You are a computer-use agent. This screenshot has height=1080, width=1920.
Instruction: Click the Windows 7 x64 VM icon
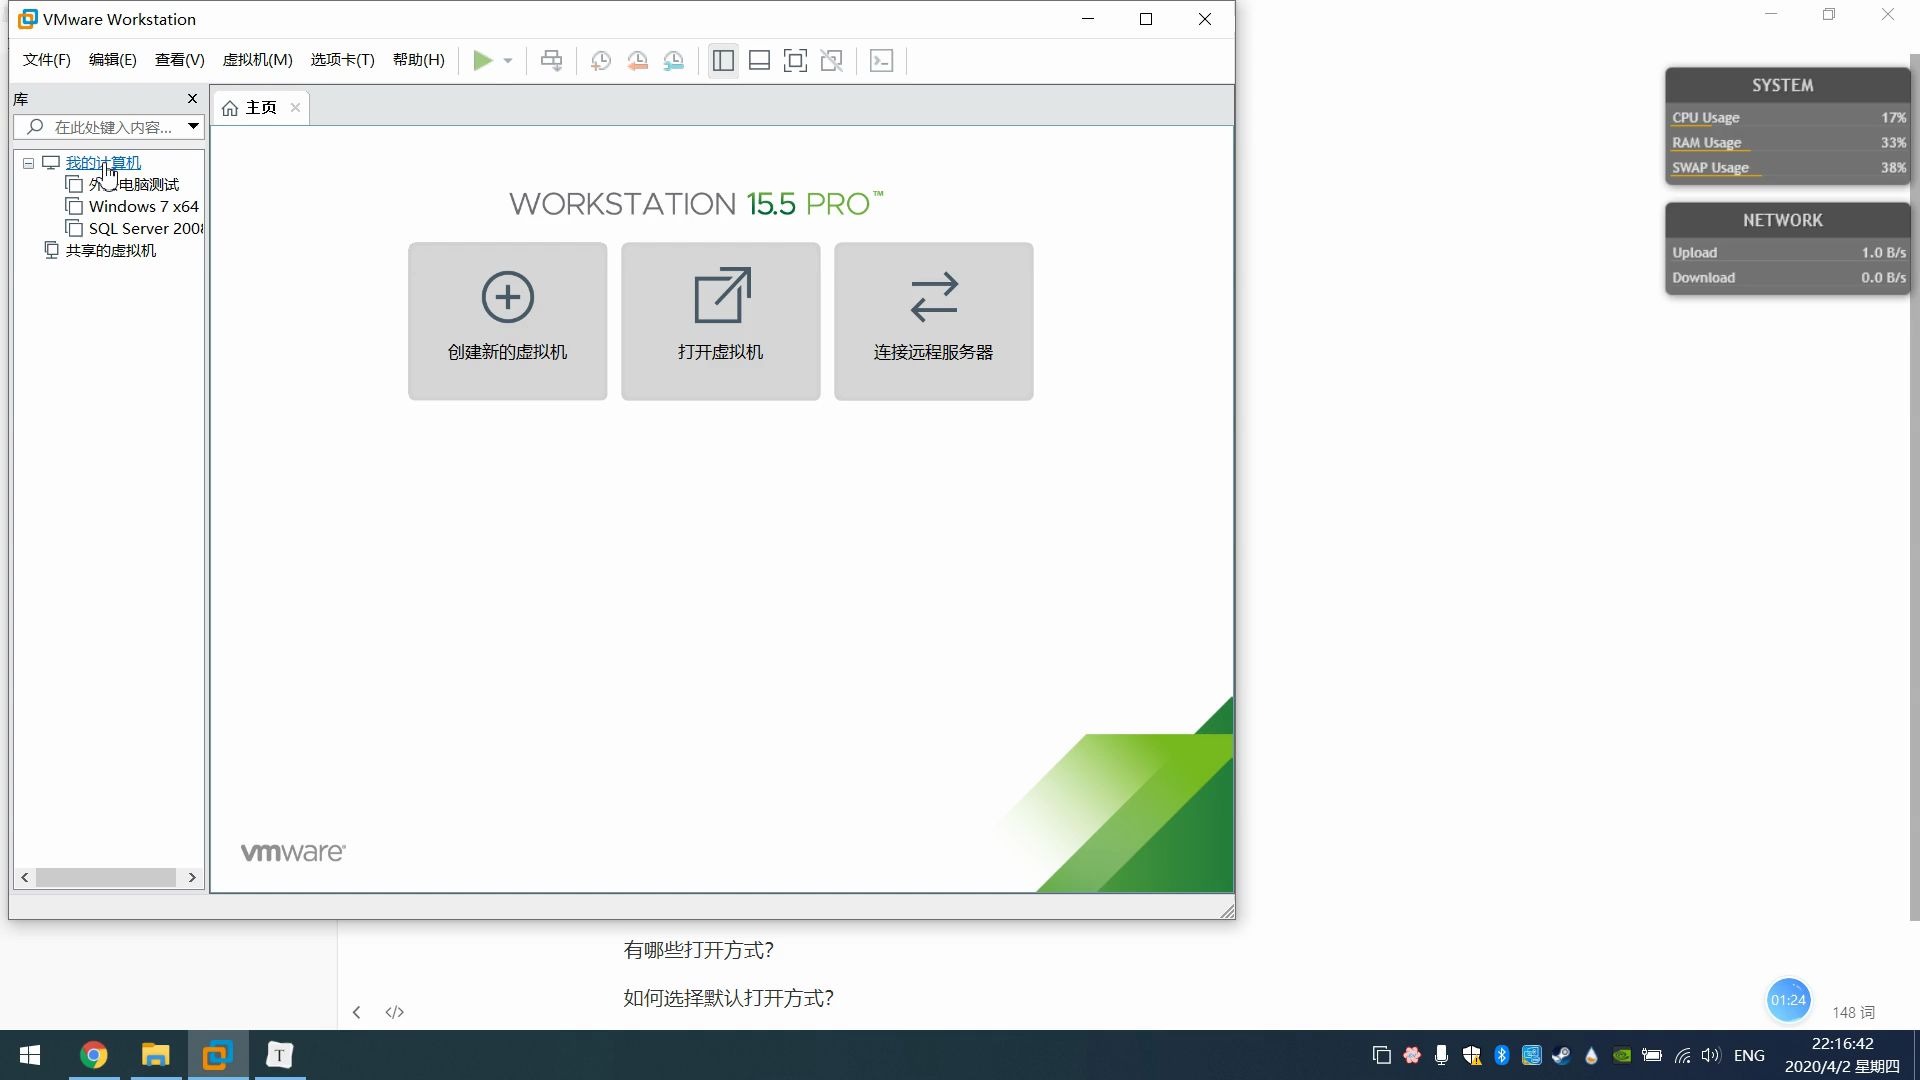pyautogui.click(x=74, y=206)
